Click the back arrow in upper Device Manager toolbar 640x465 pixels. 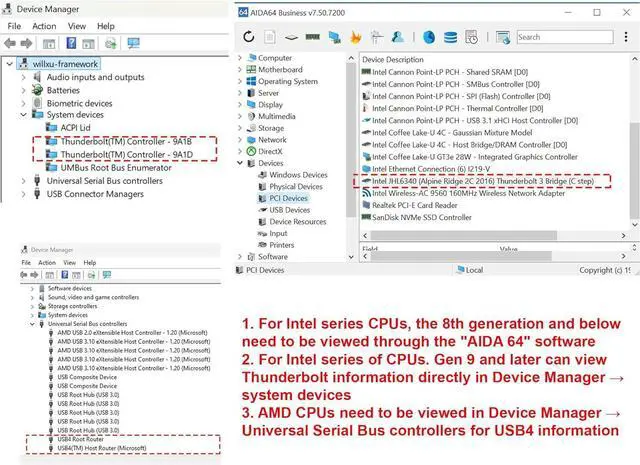click(10, 43)
